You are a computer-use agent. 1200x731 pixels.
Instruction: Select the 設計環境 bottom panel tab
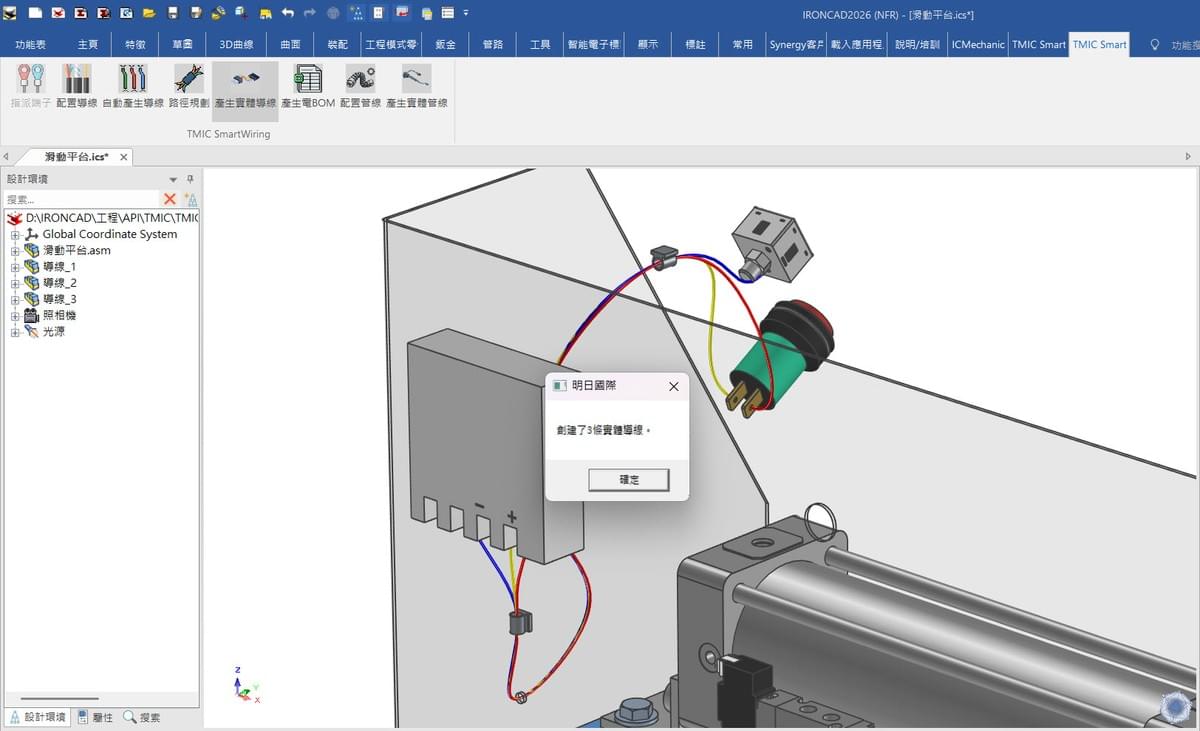pyautogui.click(x=37, y=717)
